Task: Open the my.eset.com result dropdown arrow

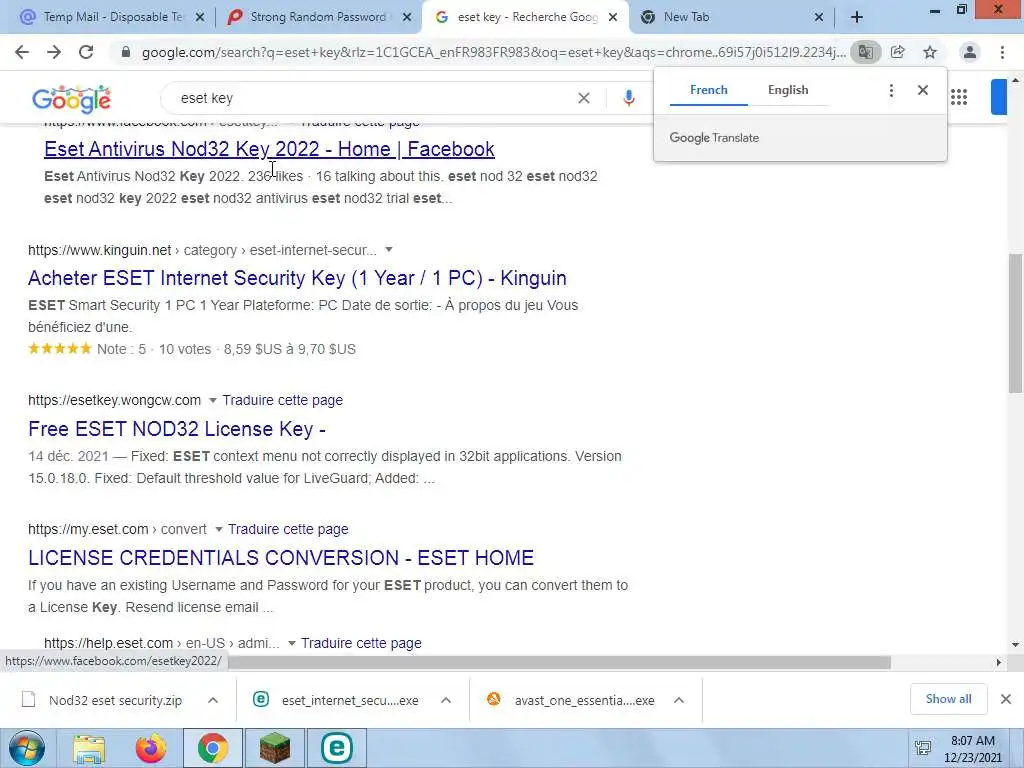Action: (219, 529)
